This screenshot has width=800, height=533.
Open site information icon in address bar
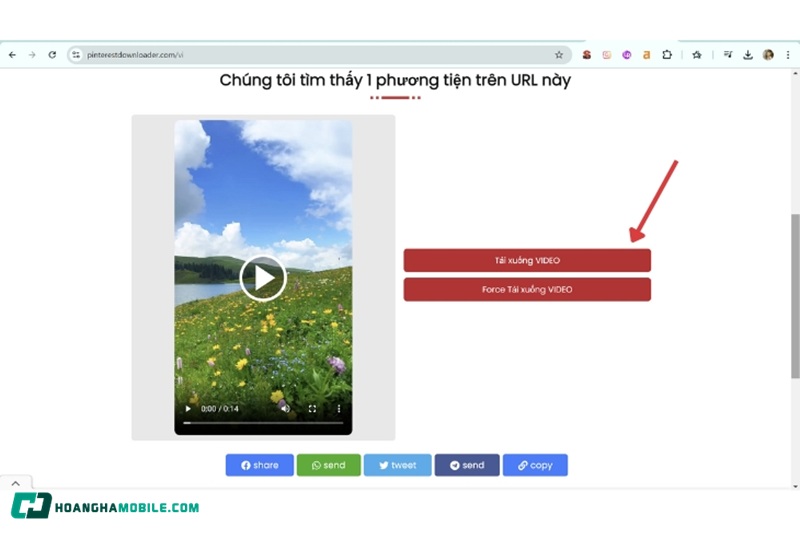click(x=76, y=55)
